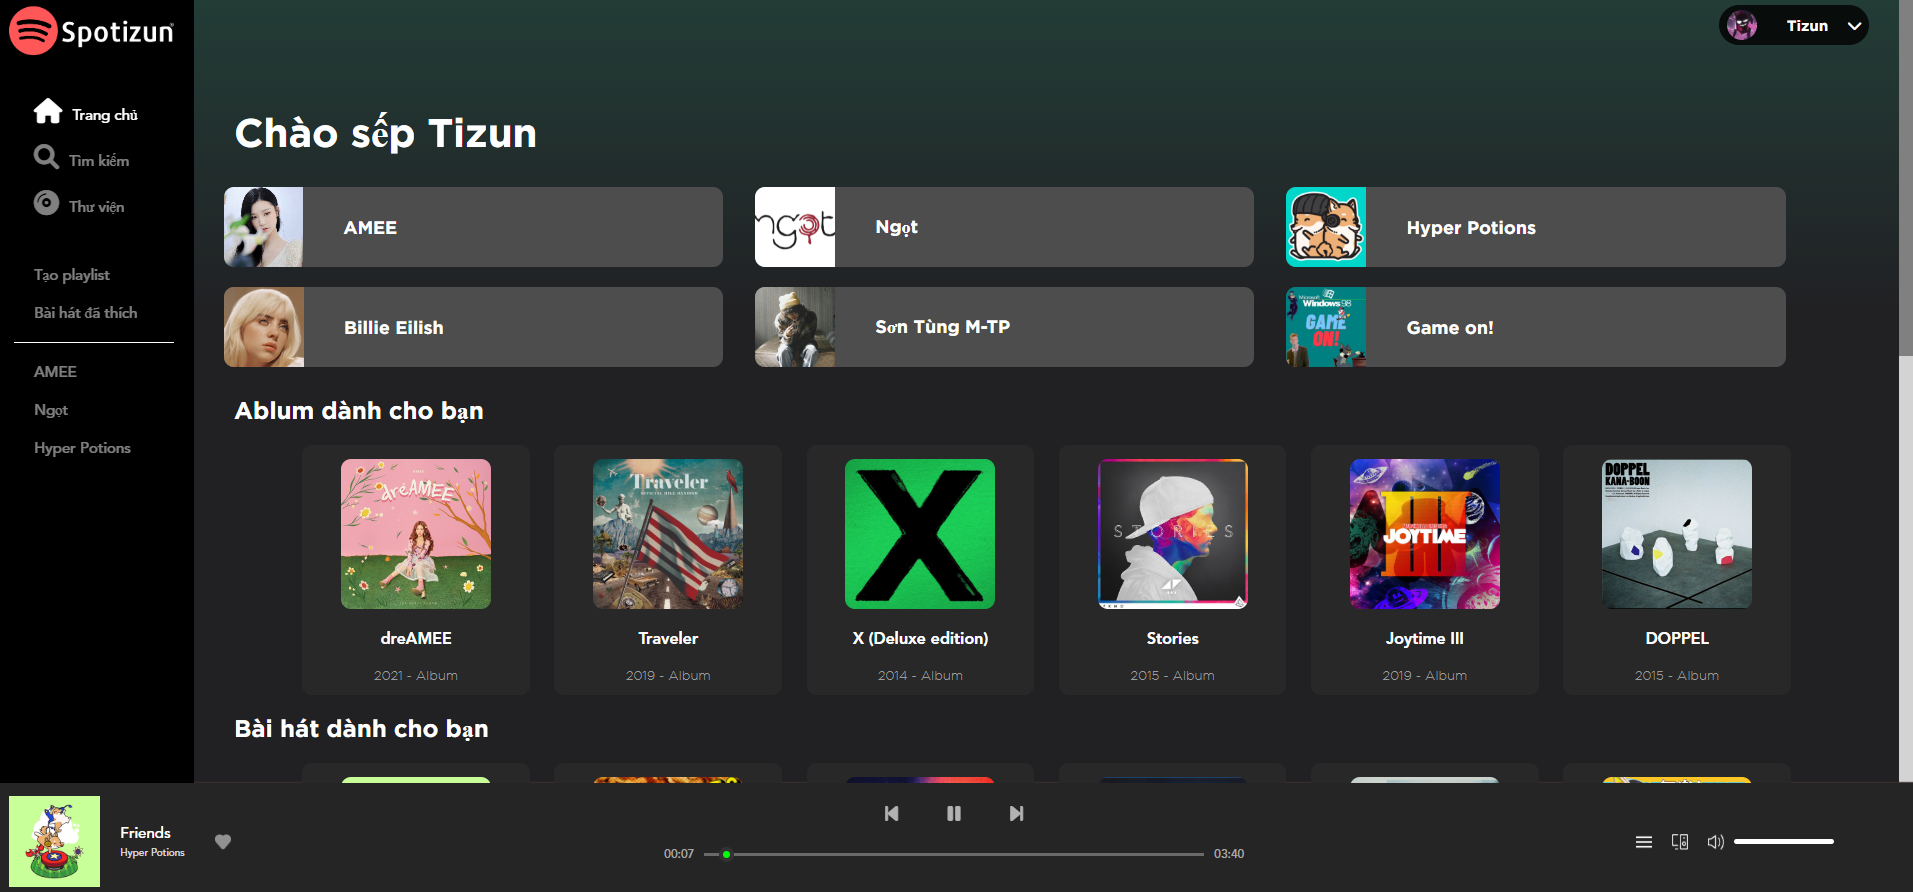Open the Game on! shortcut card
Screen dimensions: 1913x892
click(x=1536, y=327)
